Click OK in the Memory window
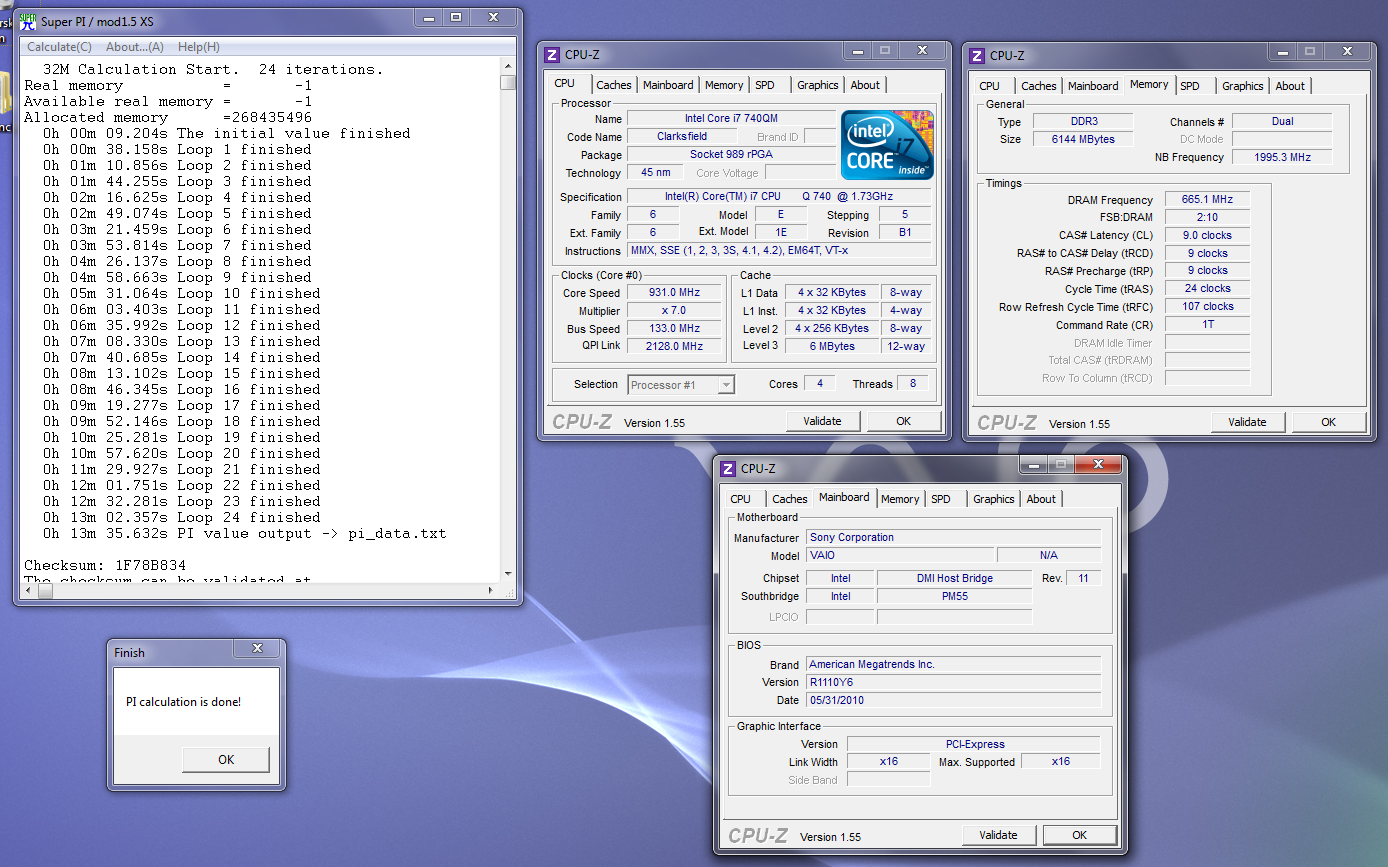The image size is (1388, 867). [1329, 422]
